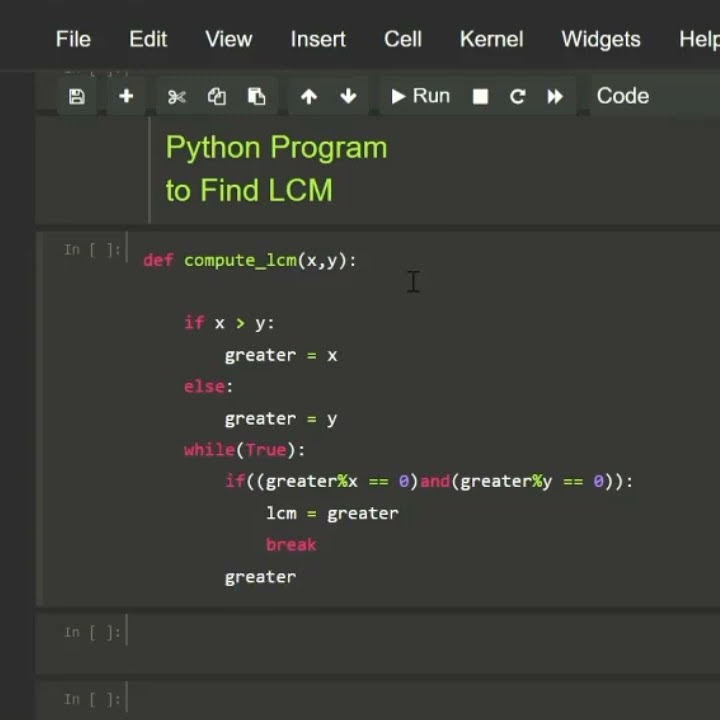This screenshot has width=720, height=720.
Task: Open the Widgets menu
Action: coord(601,39)
